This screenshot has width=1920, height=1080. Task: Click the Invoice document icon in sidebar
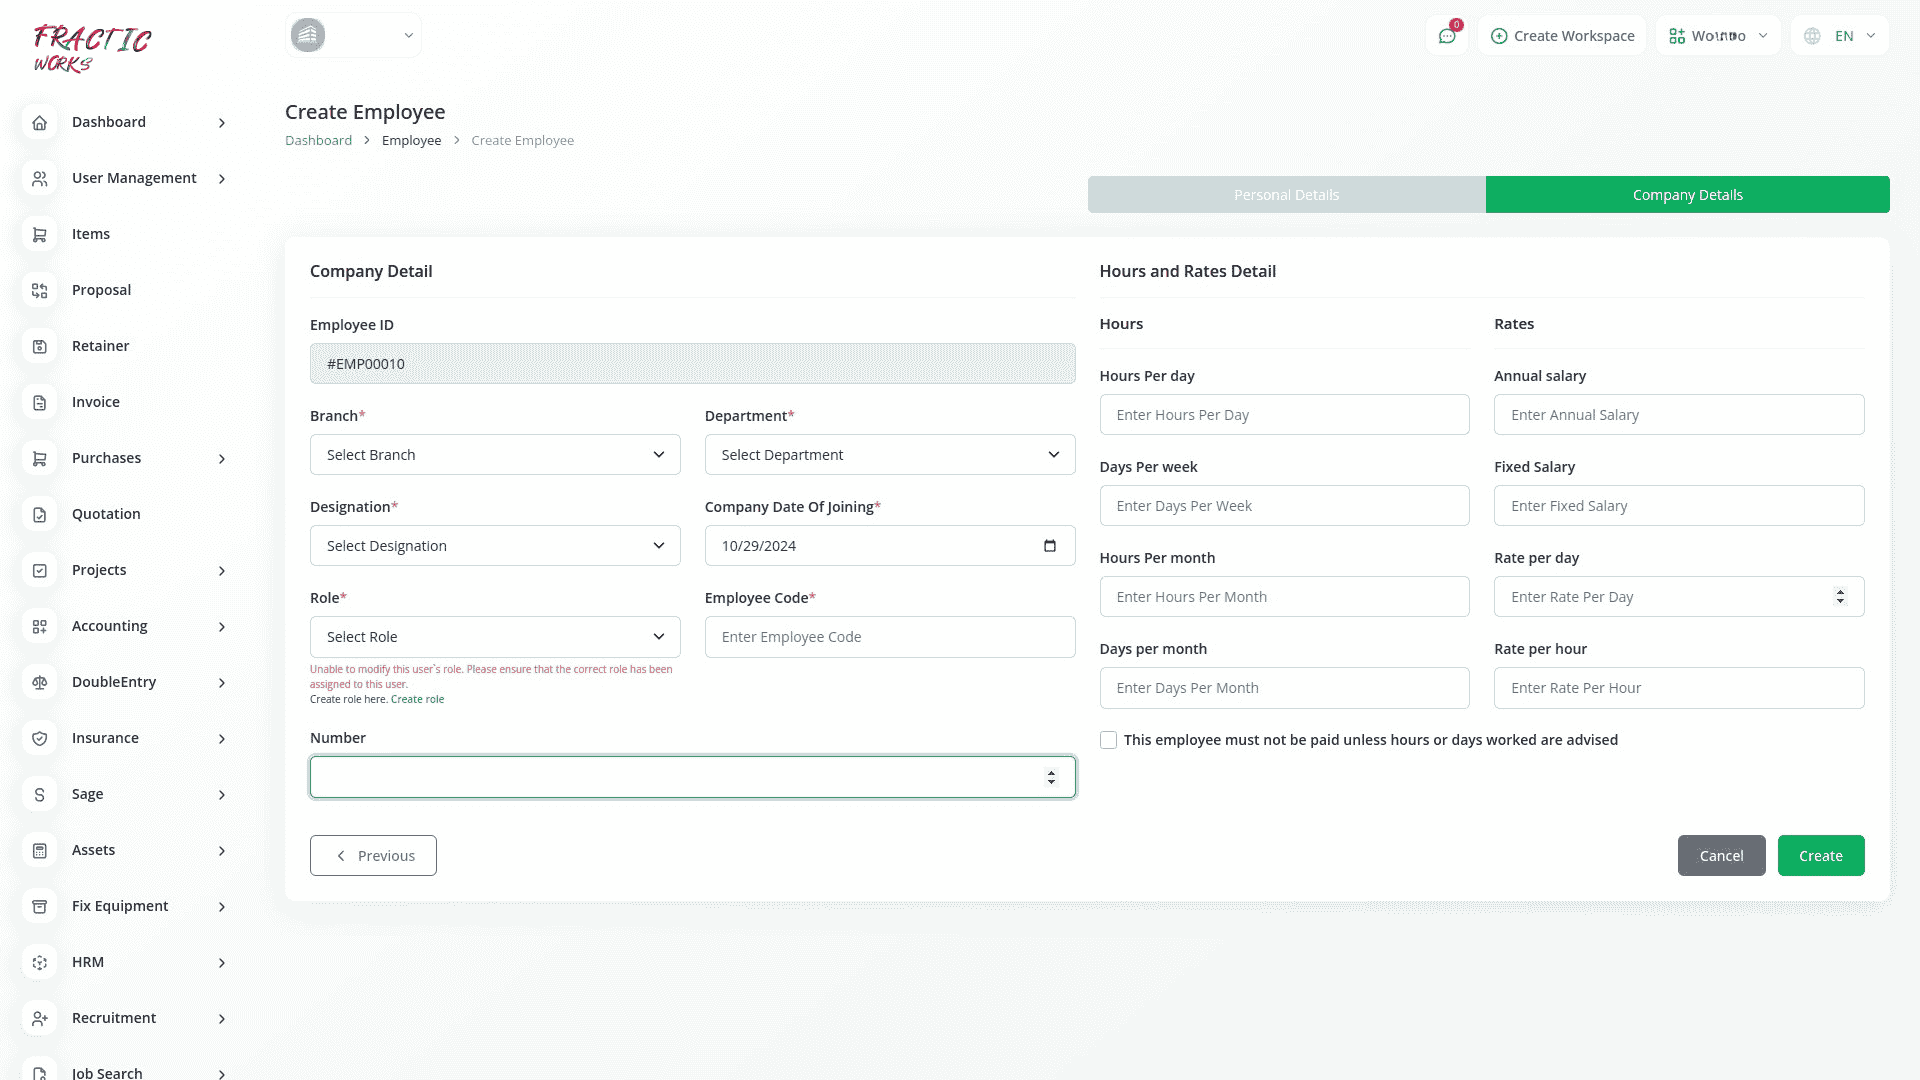pos(40,402)
